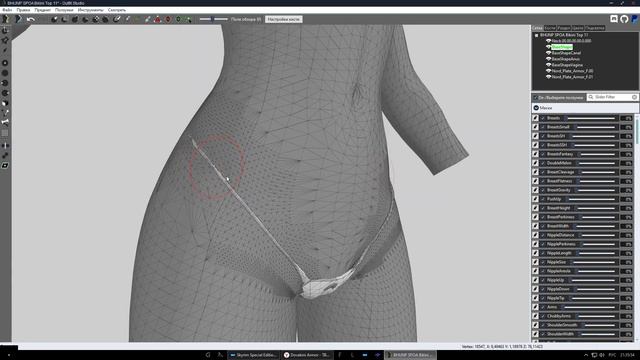The image size is (640, 360).
Task: Click the red triangle icon in the top toolbar
Action: coord(158,19)
